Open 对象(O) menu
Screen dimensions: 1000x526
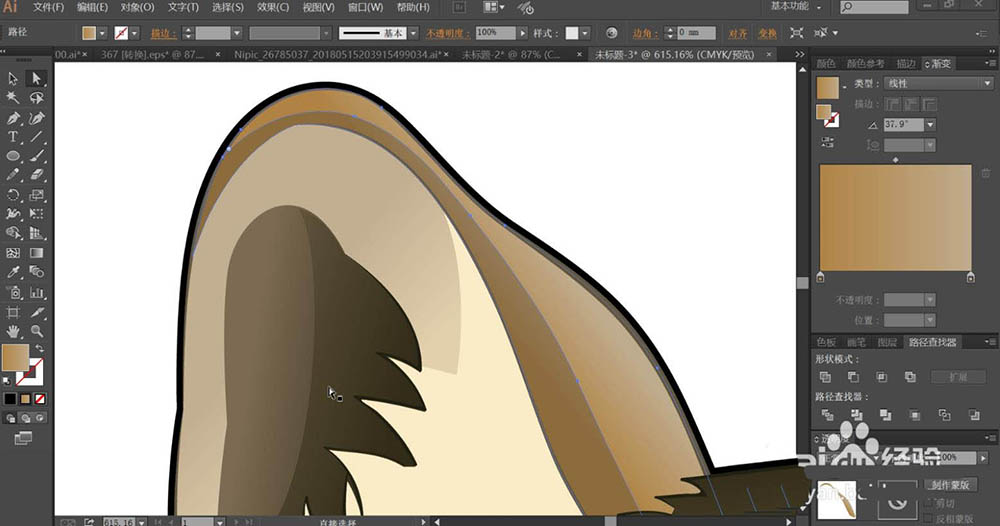(138, 8)
